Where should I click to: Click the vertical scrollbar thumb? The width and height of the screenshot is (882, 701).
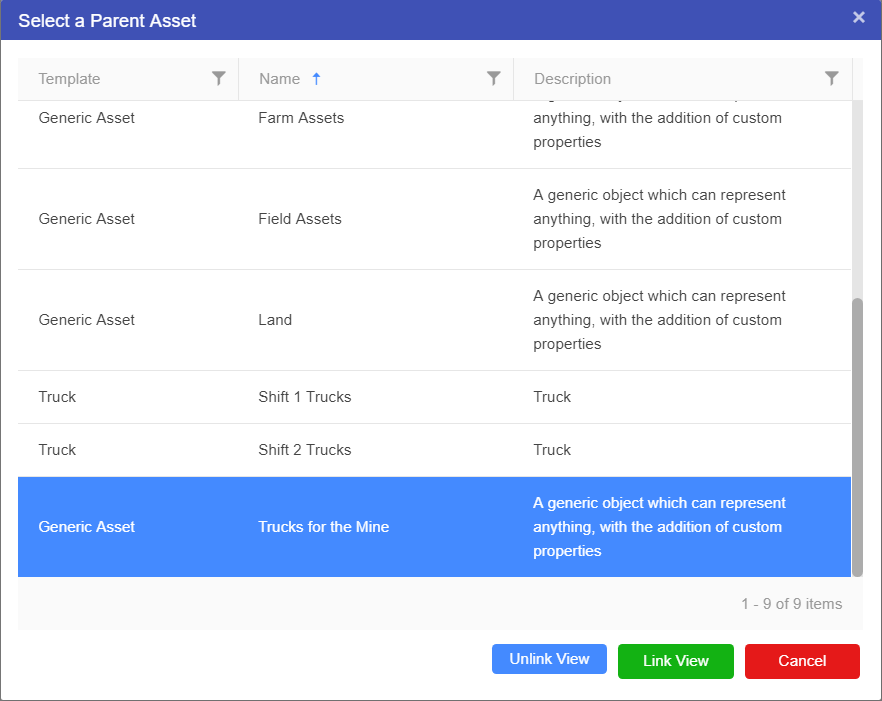pyautogui.click(x=857, y=436)
